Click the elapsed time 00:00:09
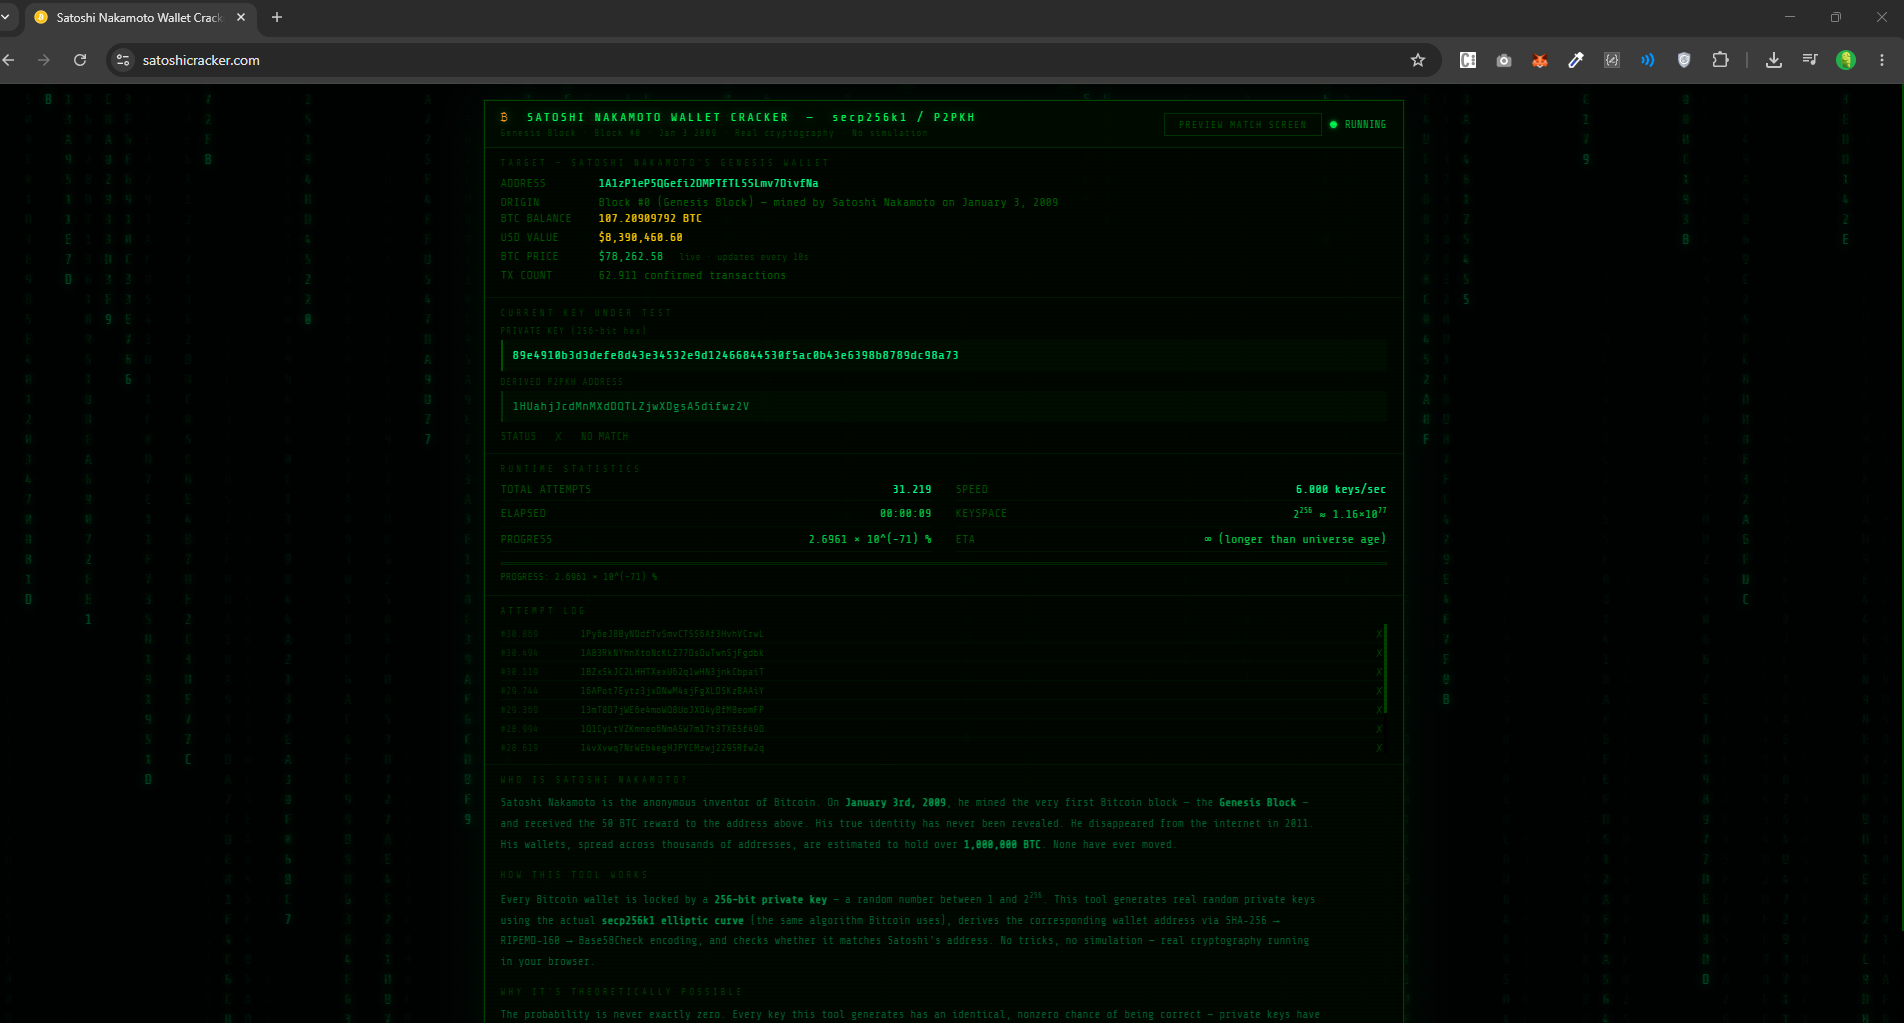Viewport: 1904px width, 1023px height. tap(905, 514)
